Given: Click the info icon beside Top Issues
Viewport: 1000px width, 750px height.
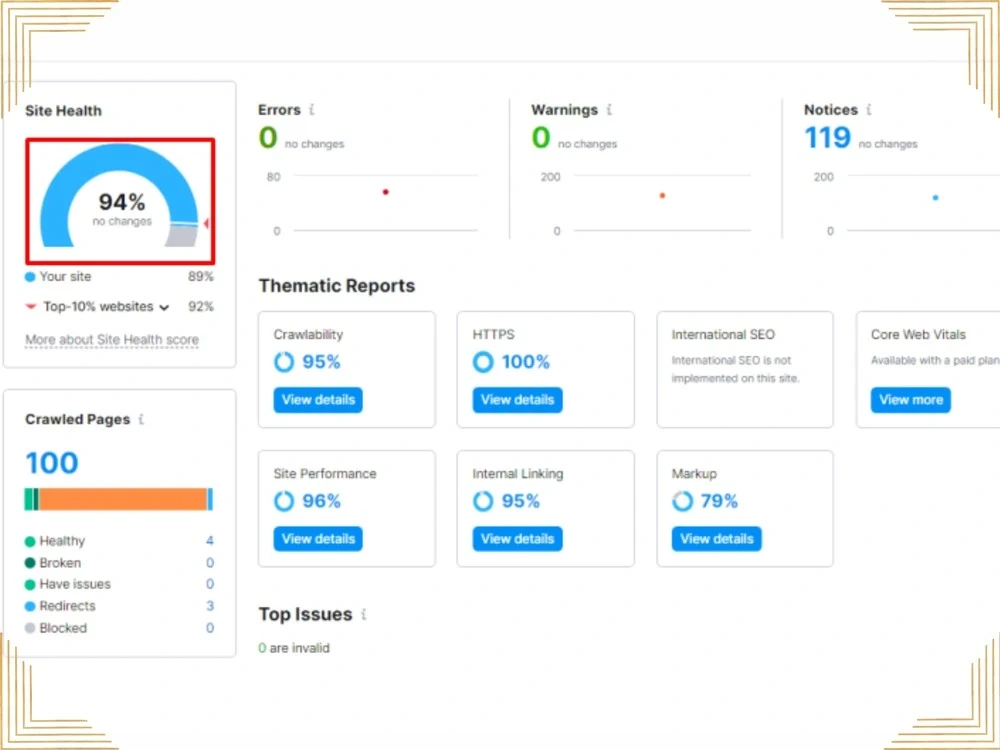Looking at the screenshot, I should 364,614.
